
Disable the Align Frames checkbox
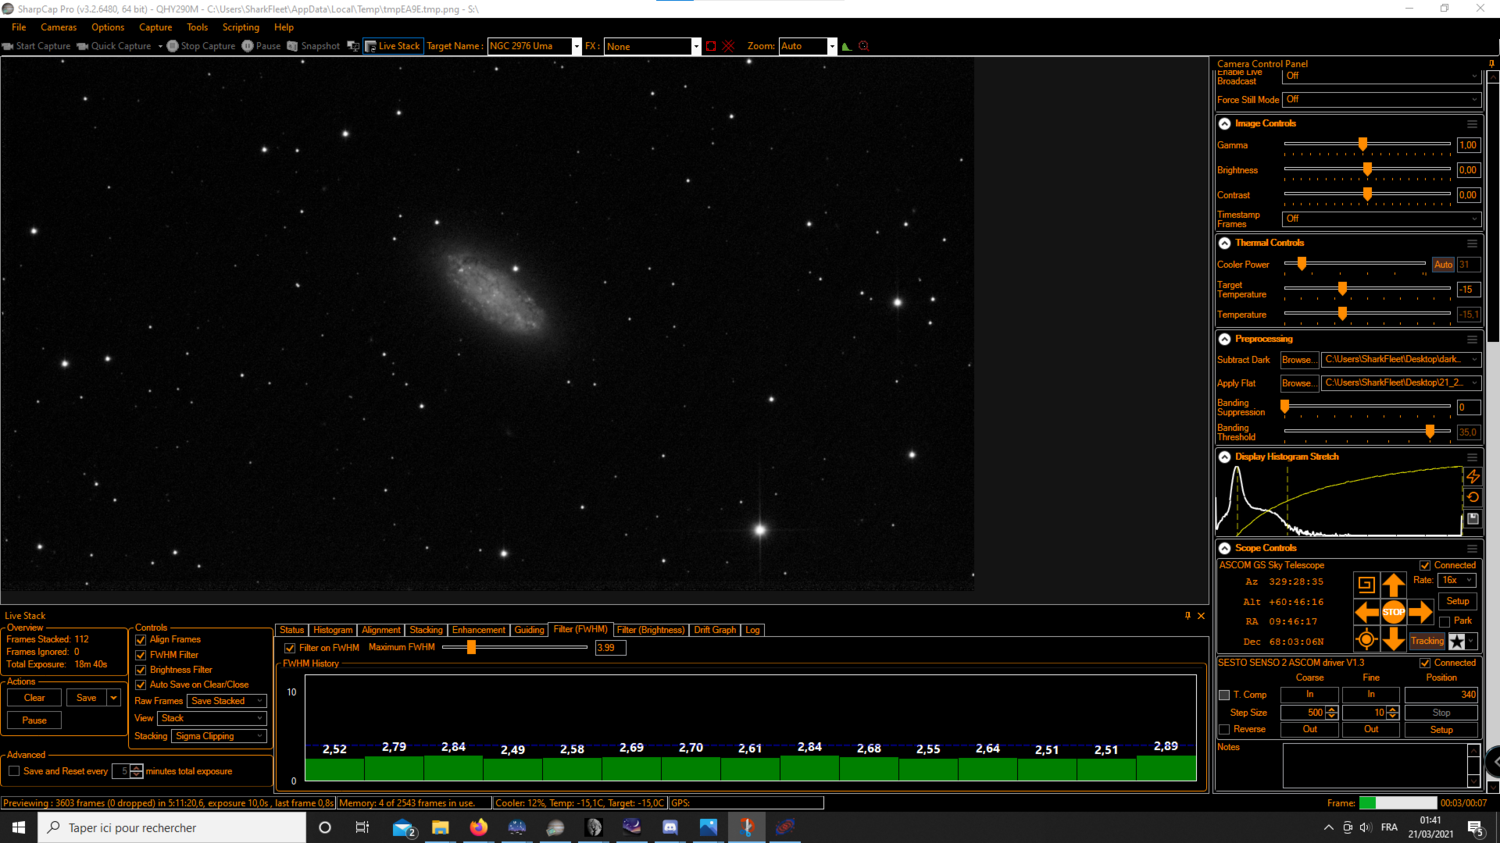click(x=140, y=640)
